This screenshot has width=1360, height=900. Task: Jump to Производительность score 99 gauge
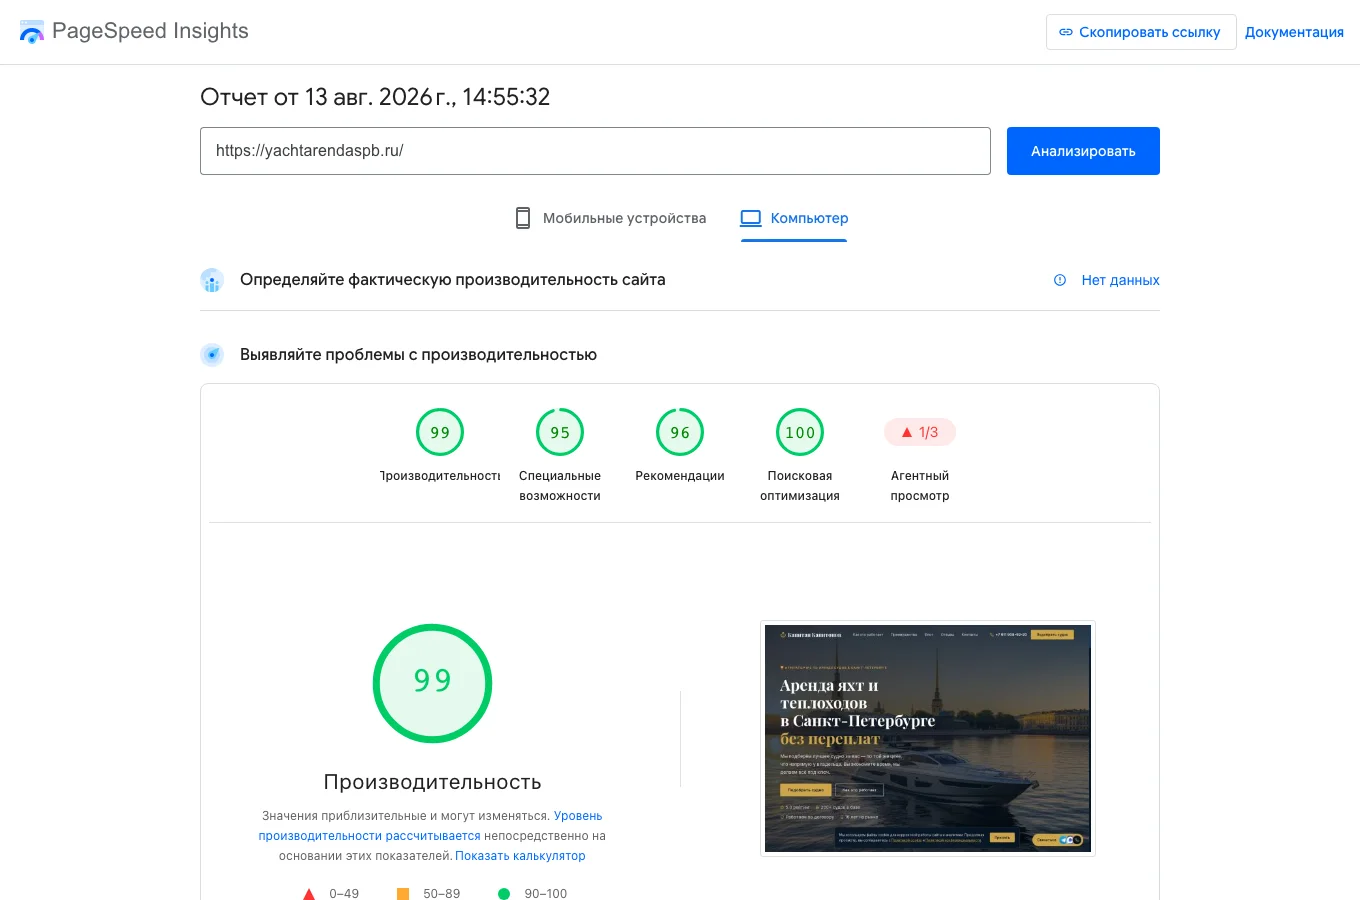click(440, 432)
